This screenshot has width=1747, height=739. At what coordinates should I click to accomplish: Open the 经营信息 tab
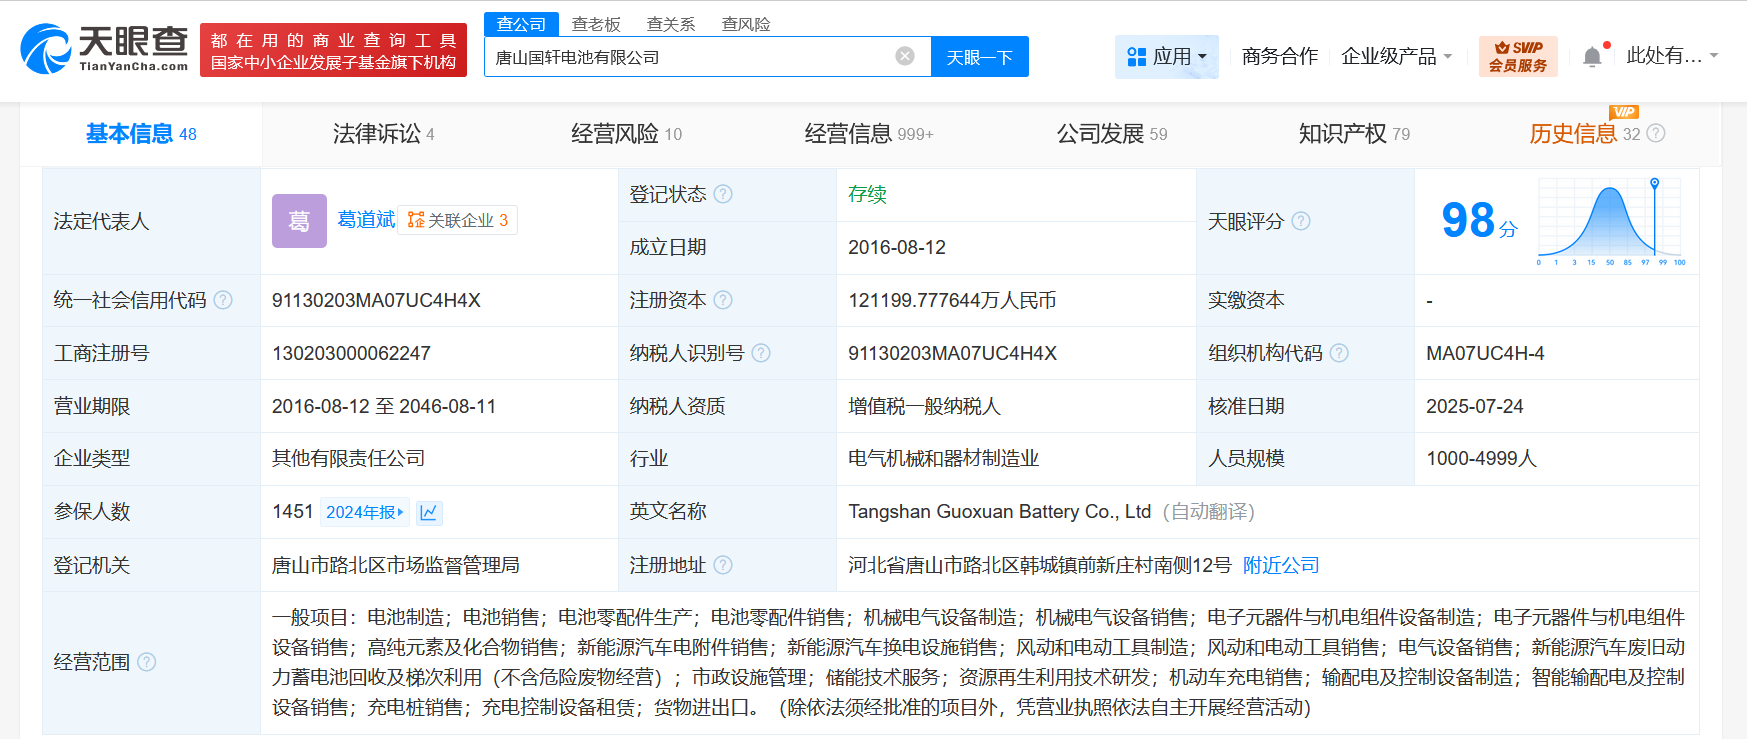(x=868, y=134)
